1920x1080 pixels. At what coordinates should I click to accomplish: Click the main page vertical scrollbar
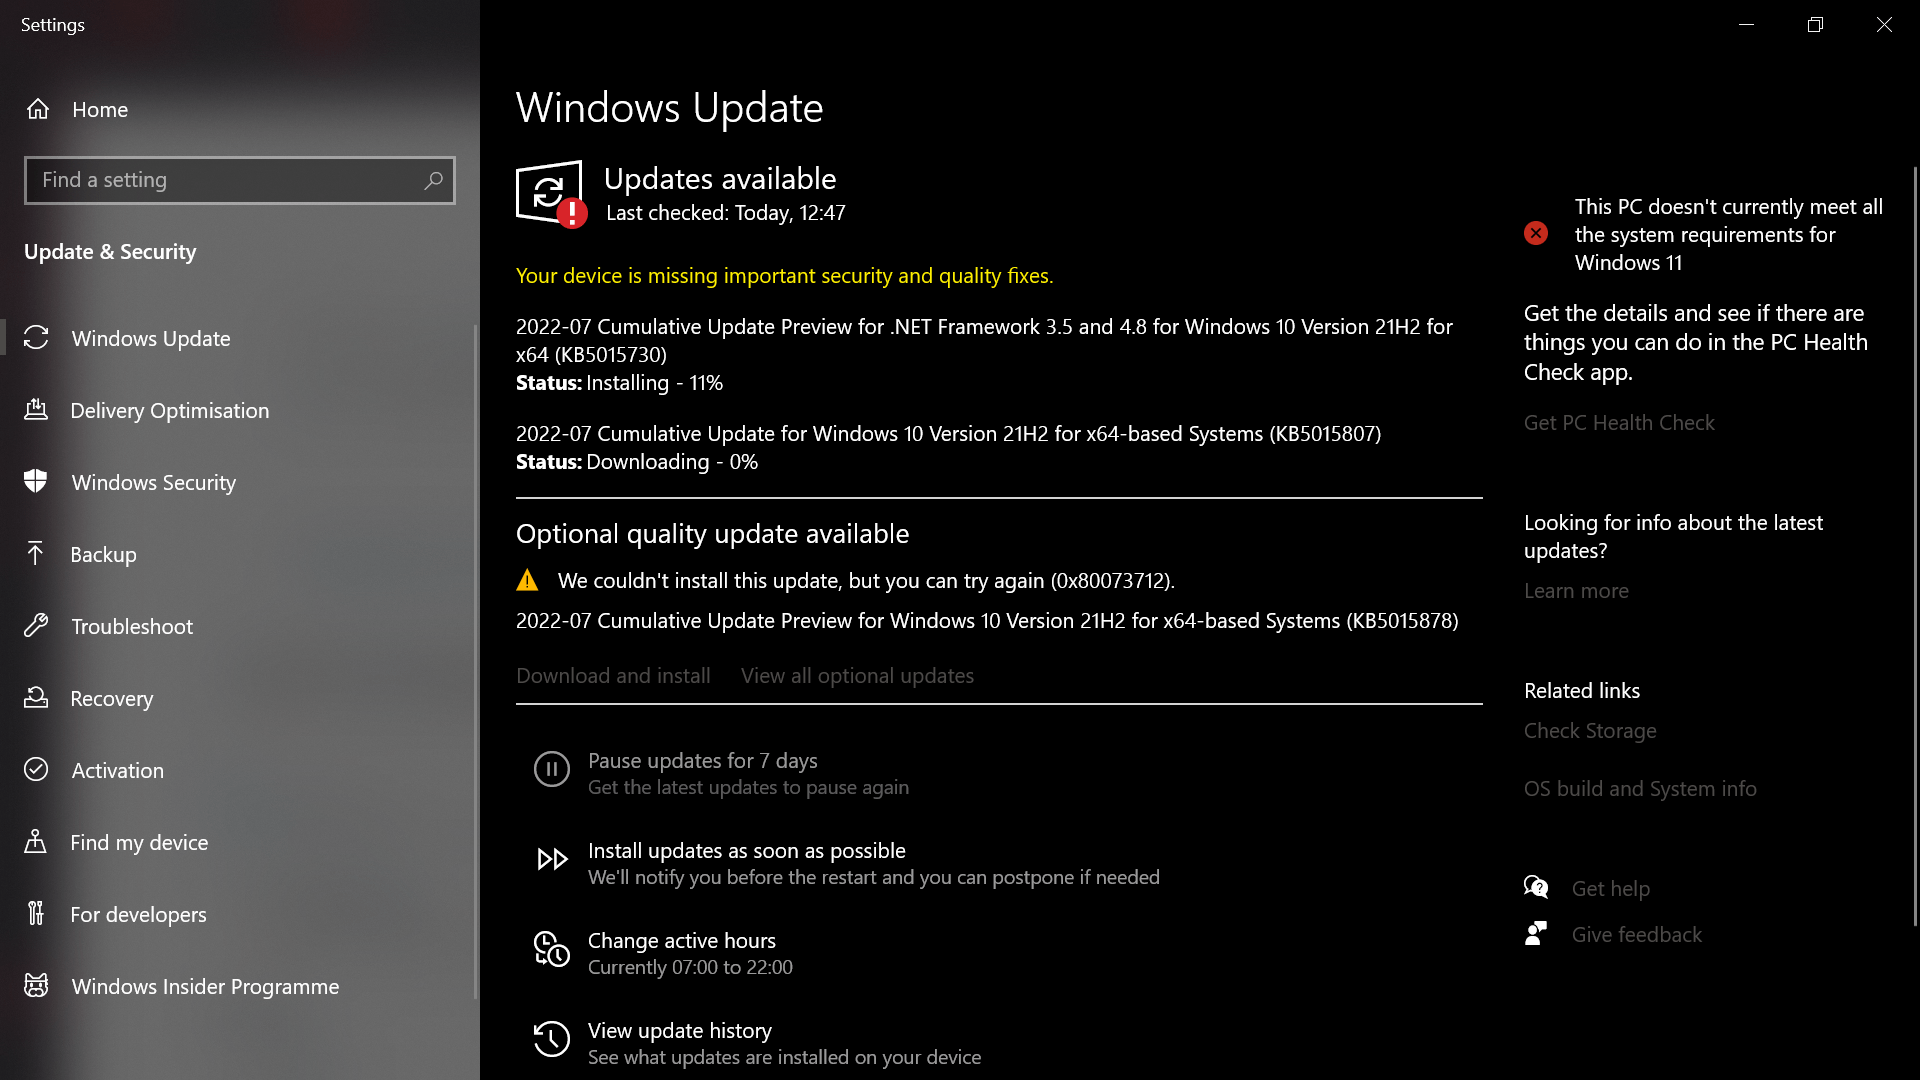[1914, 545]
